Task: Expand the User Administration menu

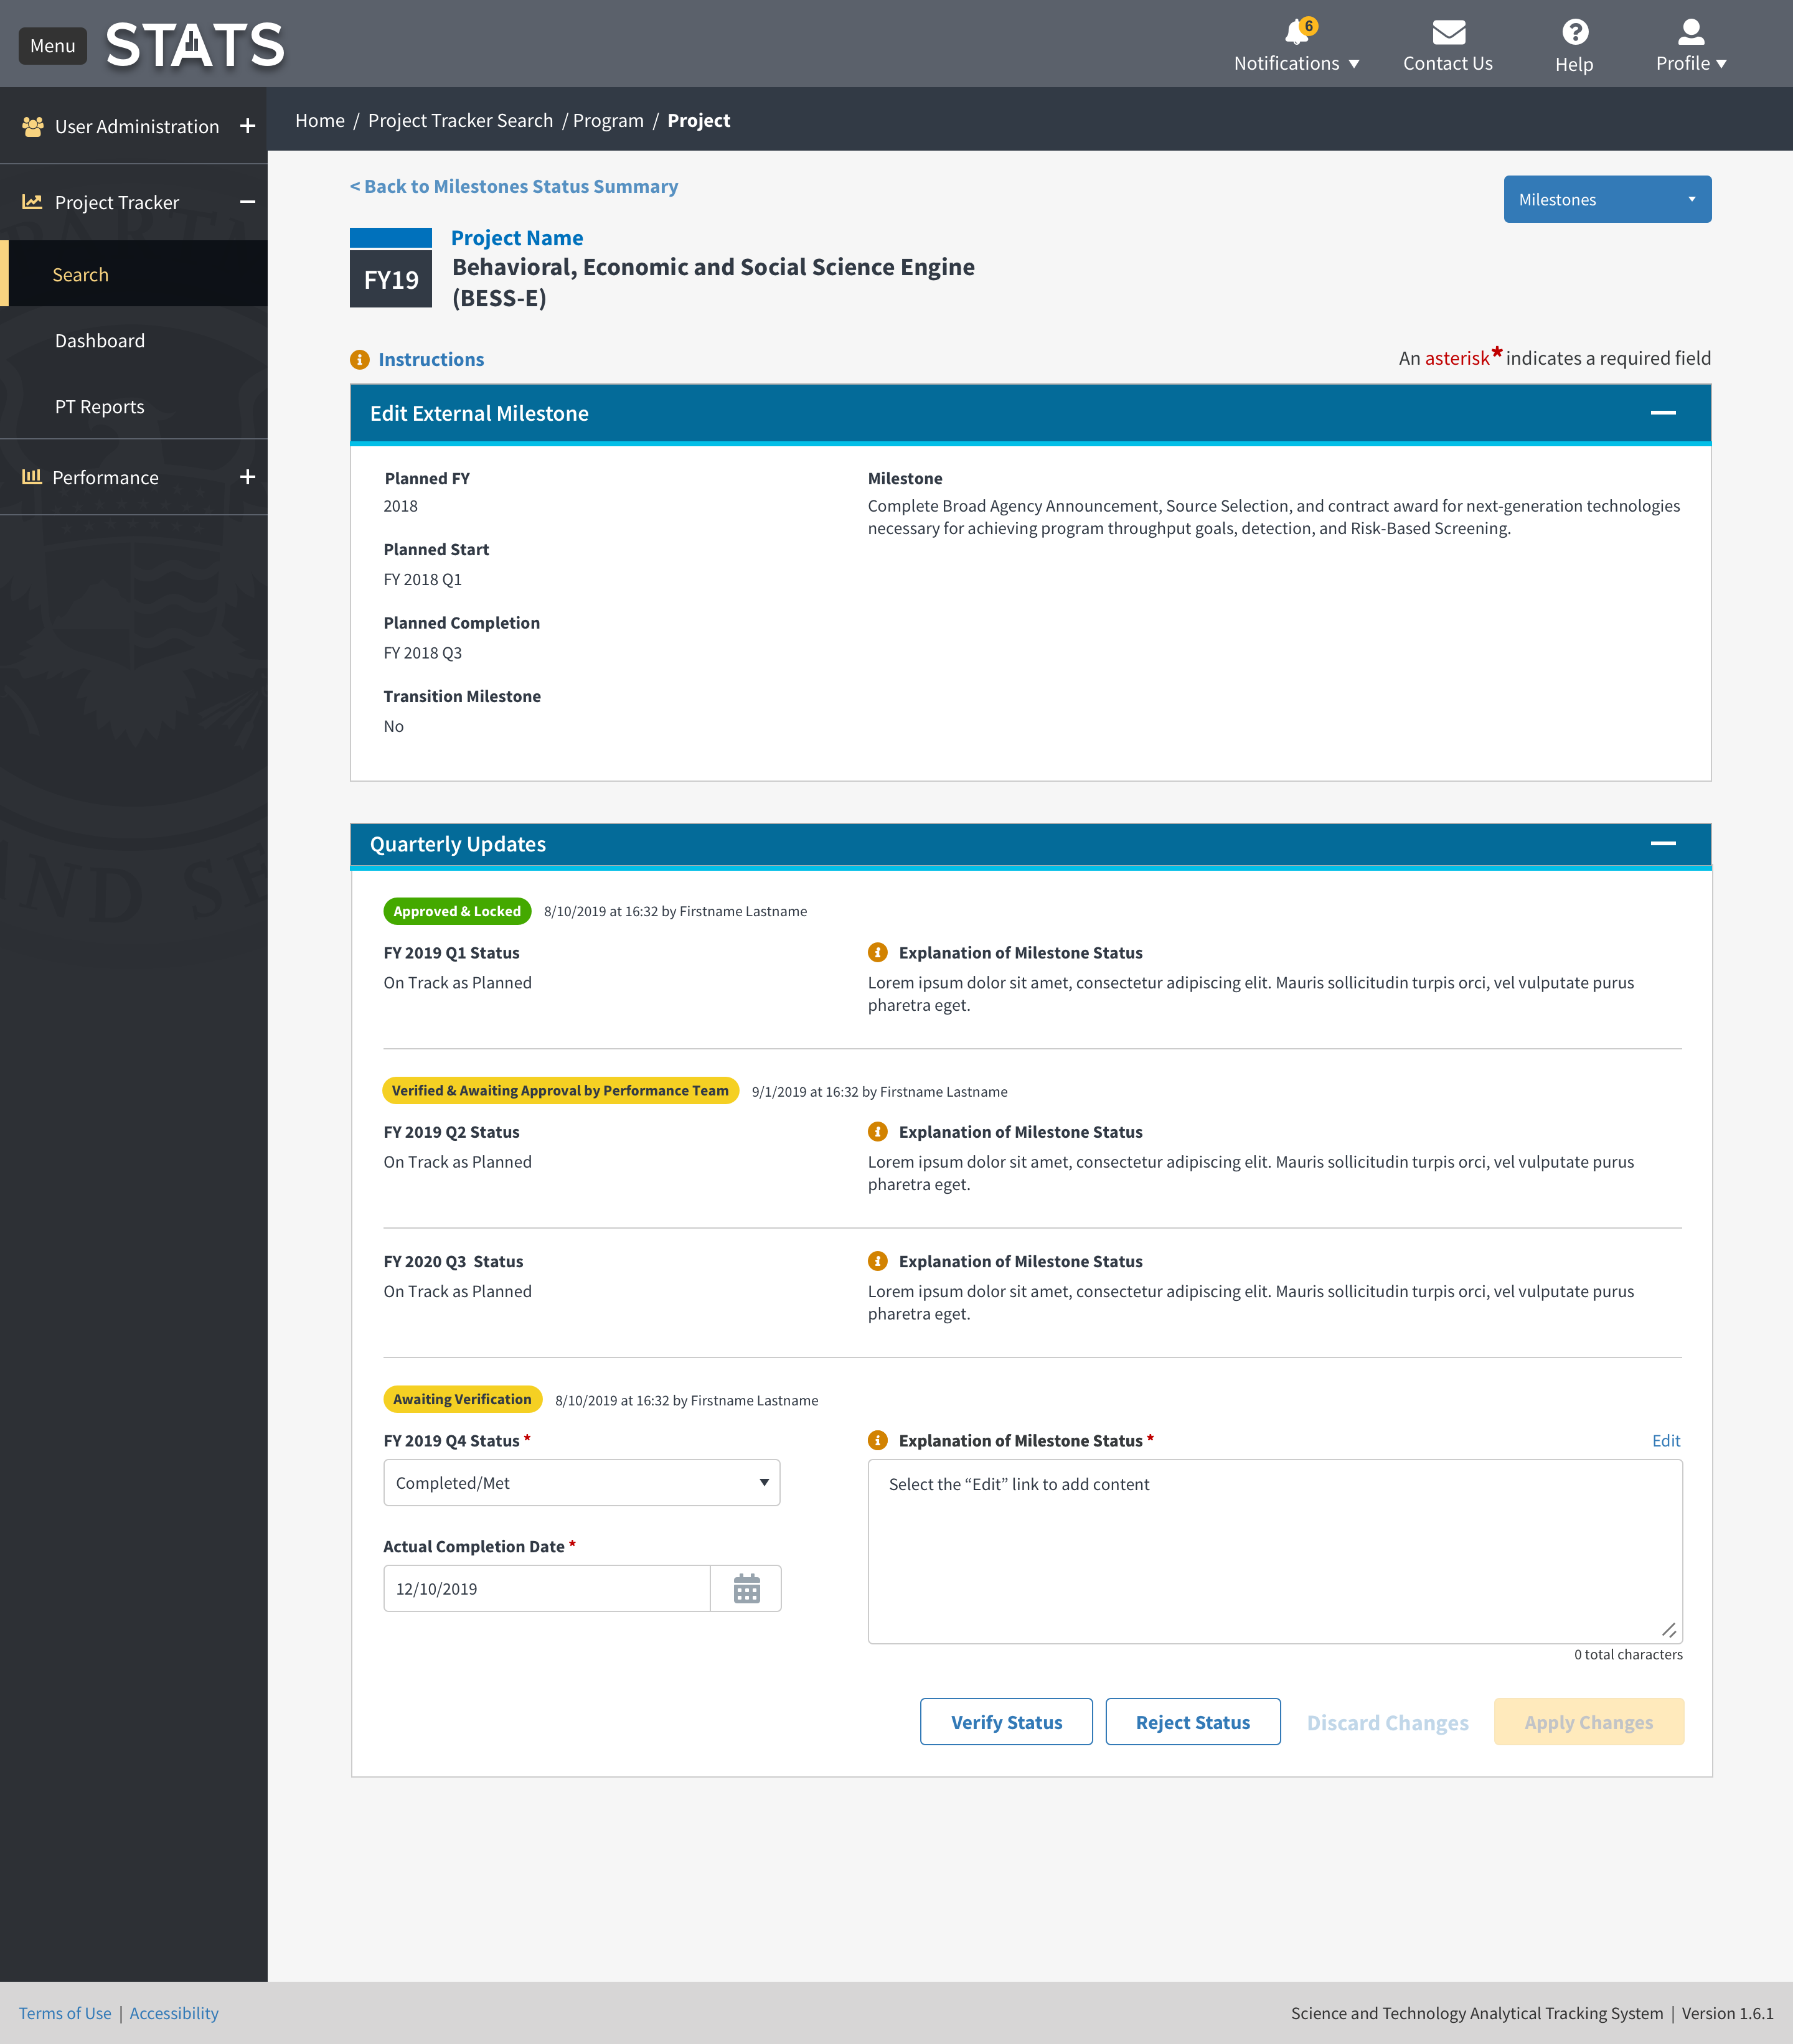Action: (x=247, y=126)
